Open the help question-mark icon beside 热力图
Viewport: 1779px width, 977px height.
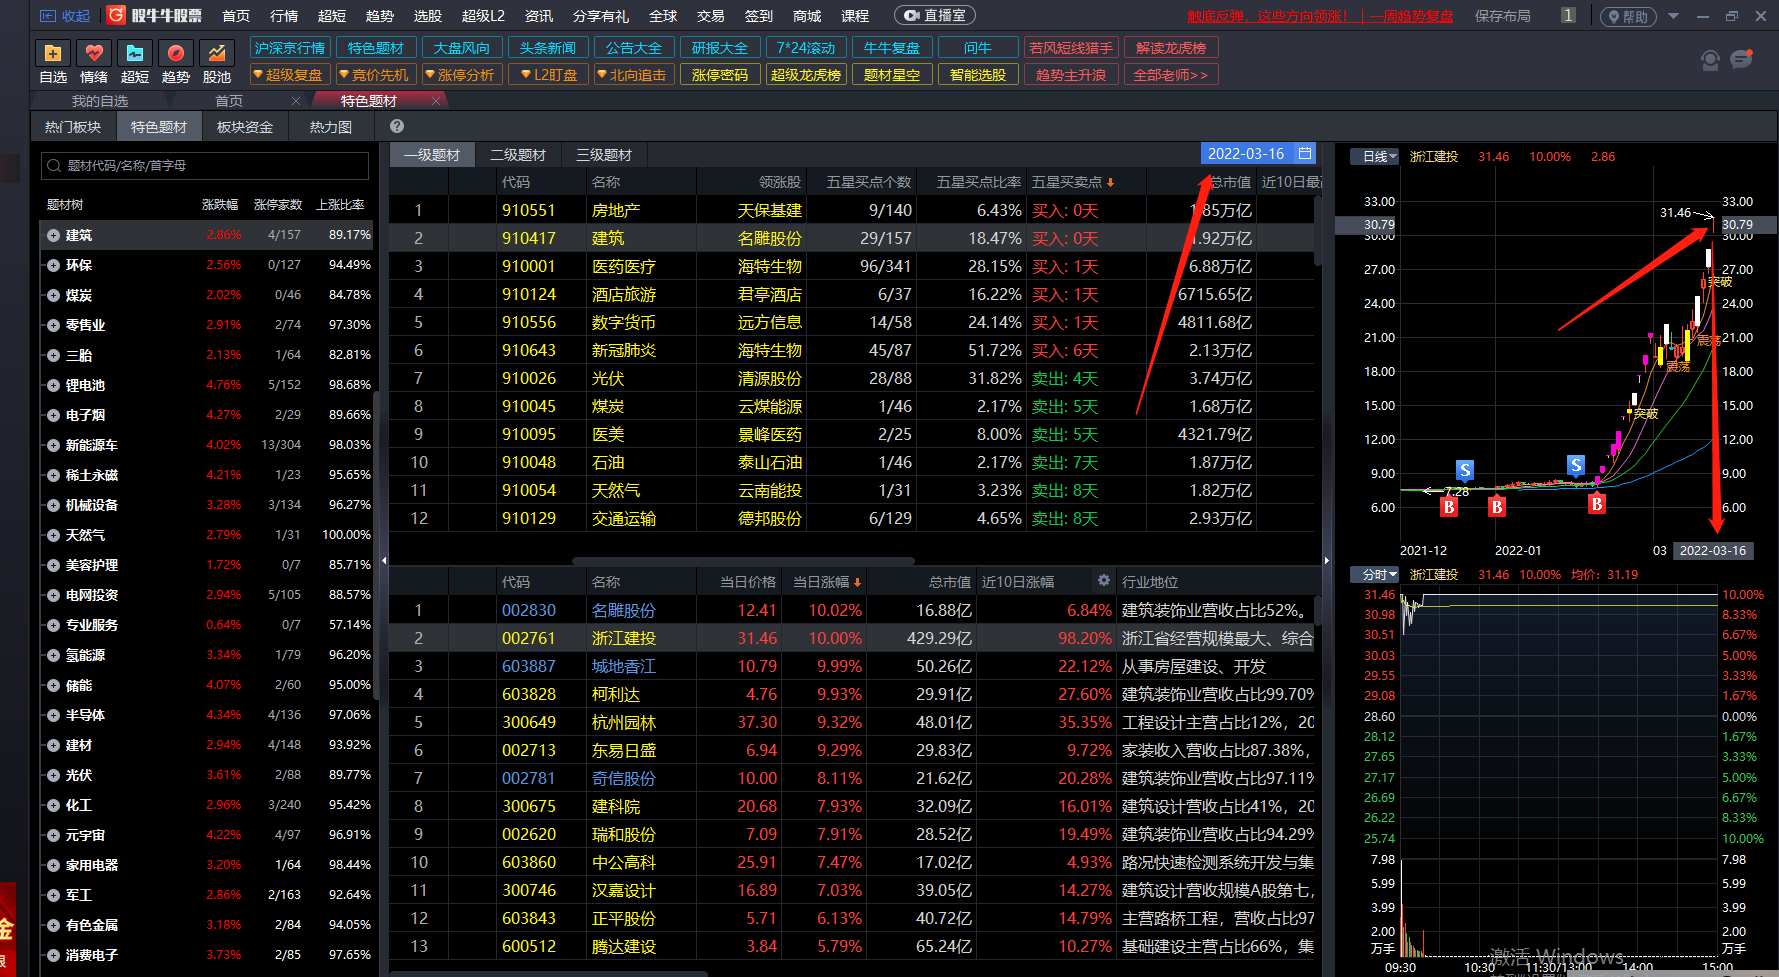point(397,126)
